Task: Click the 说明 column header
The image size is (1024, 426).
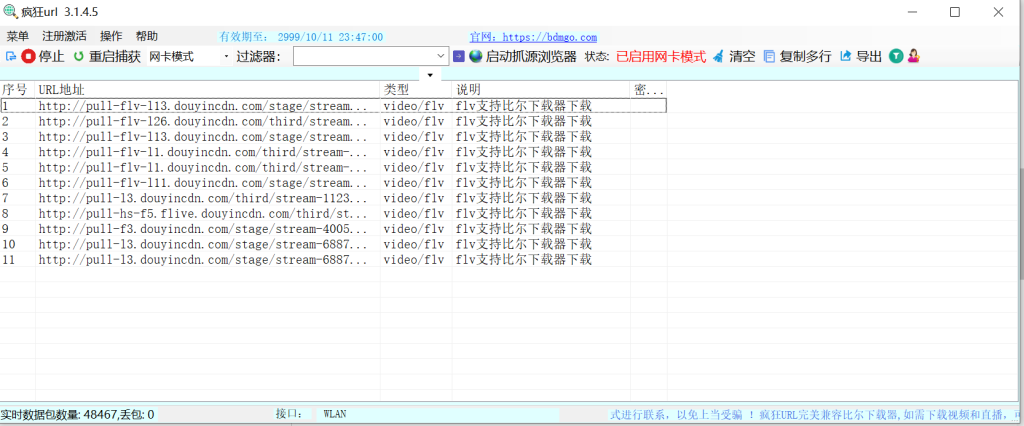Action: click(x=541, y=89)
